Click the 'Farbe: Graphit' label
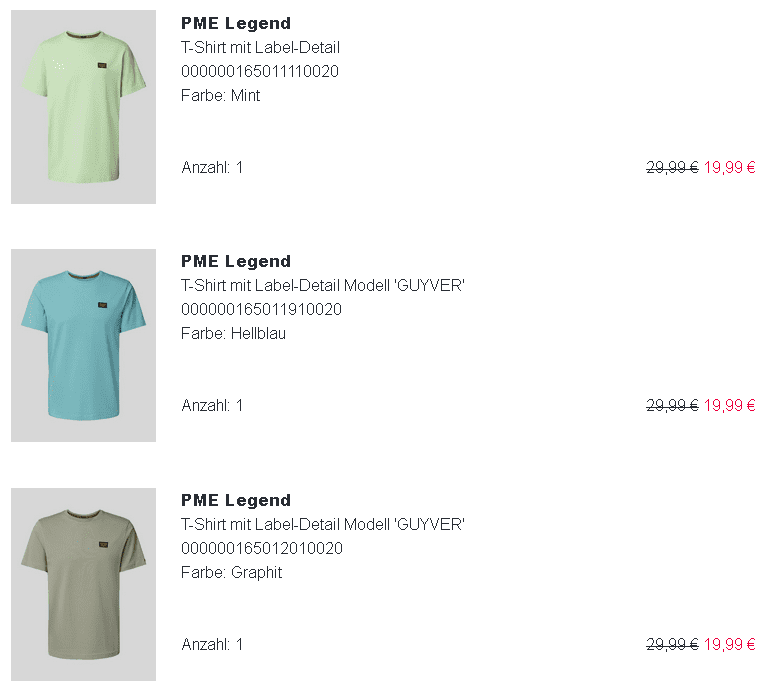The height and width of the screenshot is (692, 782). point(232,572)
